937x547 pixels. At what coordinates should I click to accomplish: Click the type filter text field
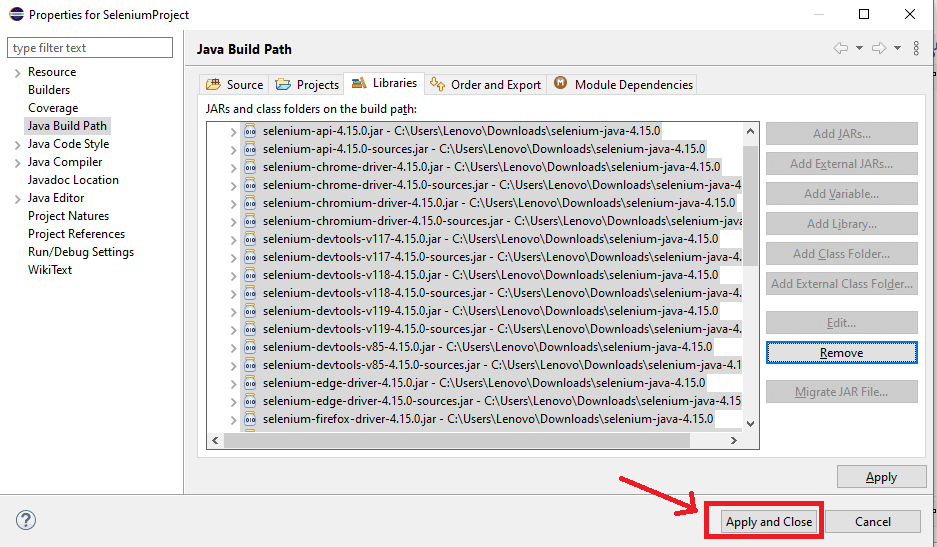(x=90, y=48)
